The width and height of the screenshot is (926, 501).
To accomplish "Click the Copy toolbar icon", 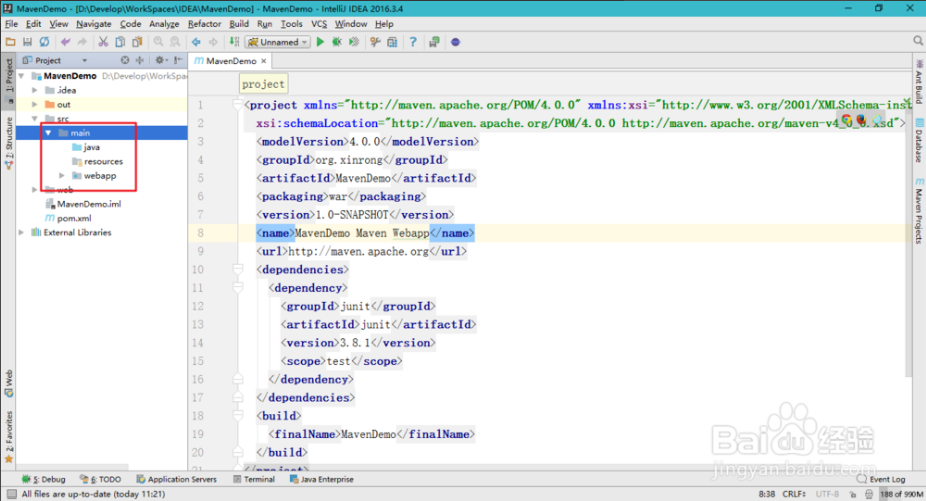I will click(x=120, y=42).
